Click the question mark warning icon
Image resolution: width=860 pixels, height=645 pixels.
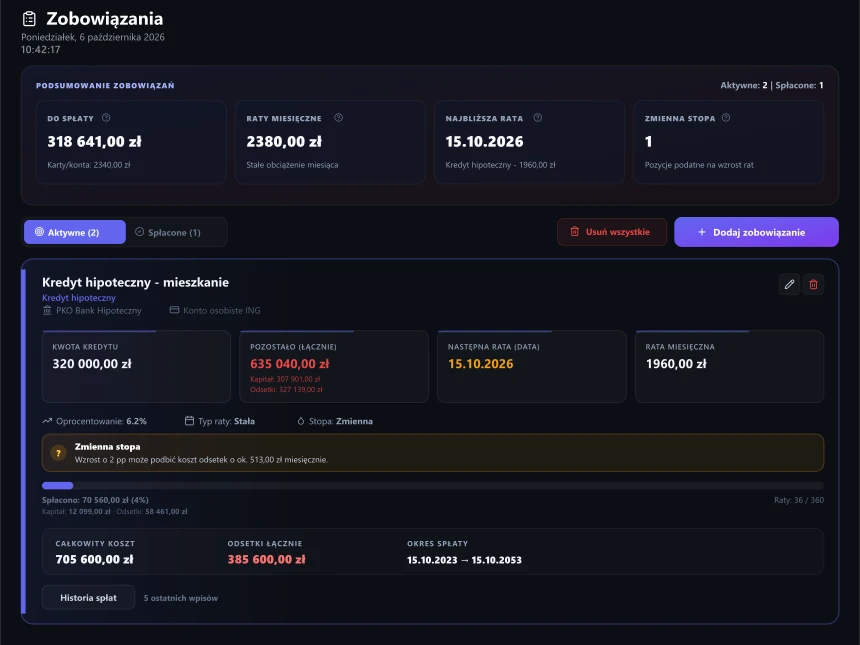[x=58, y=453]
